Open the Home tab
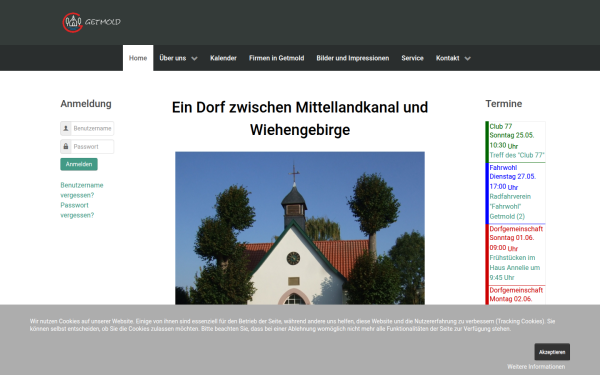Image resolution: width=600 pixels, height=375 pixels. 138,58
